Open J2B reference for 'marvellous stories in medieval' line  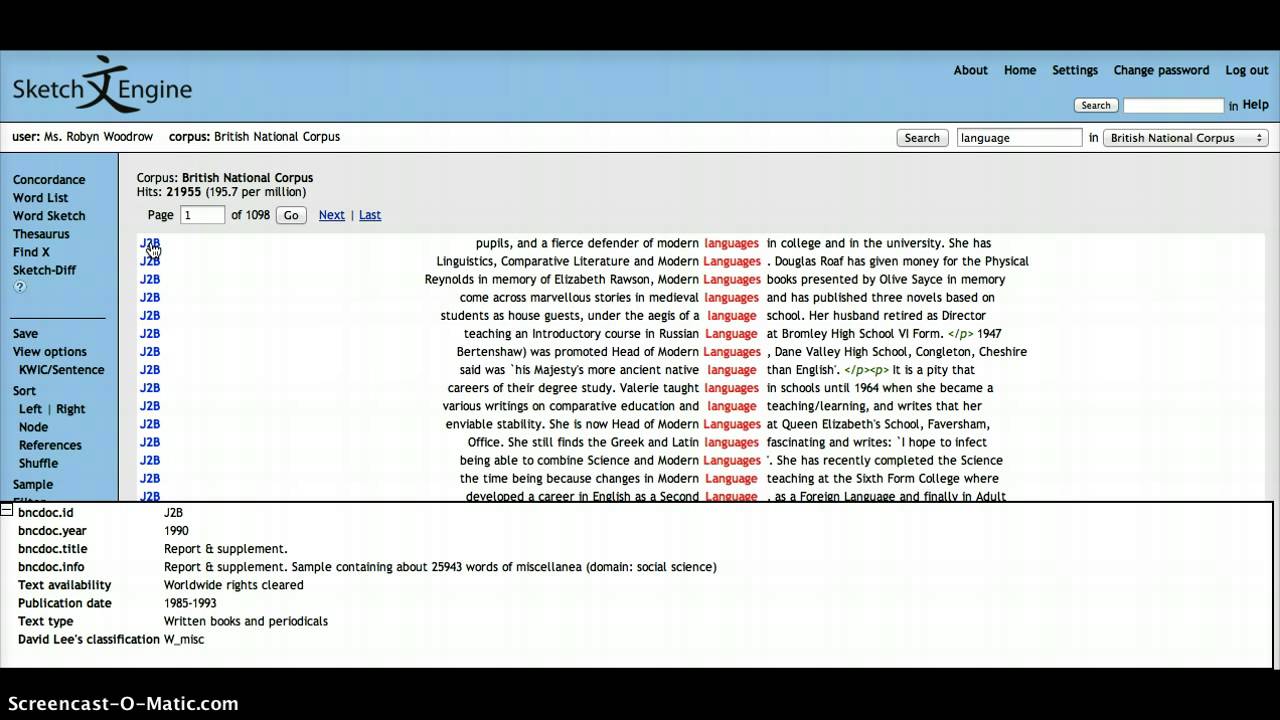(x=150, y=297)
